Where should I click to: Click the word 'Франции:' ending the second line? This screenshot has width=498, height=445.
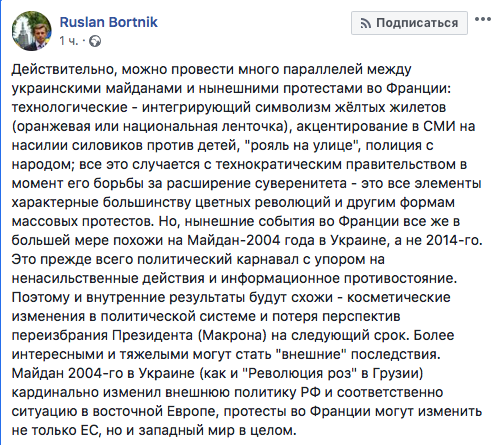click(418, 88)
